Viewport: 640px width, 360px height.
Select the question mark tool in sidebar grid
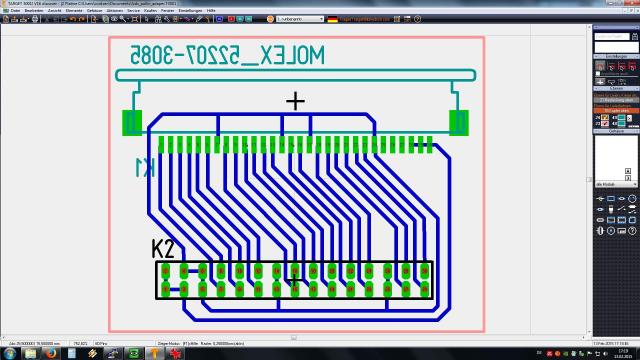pos(632,231)
